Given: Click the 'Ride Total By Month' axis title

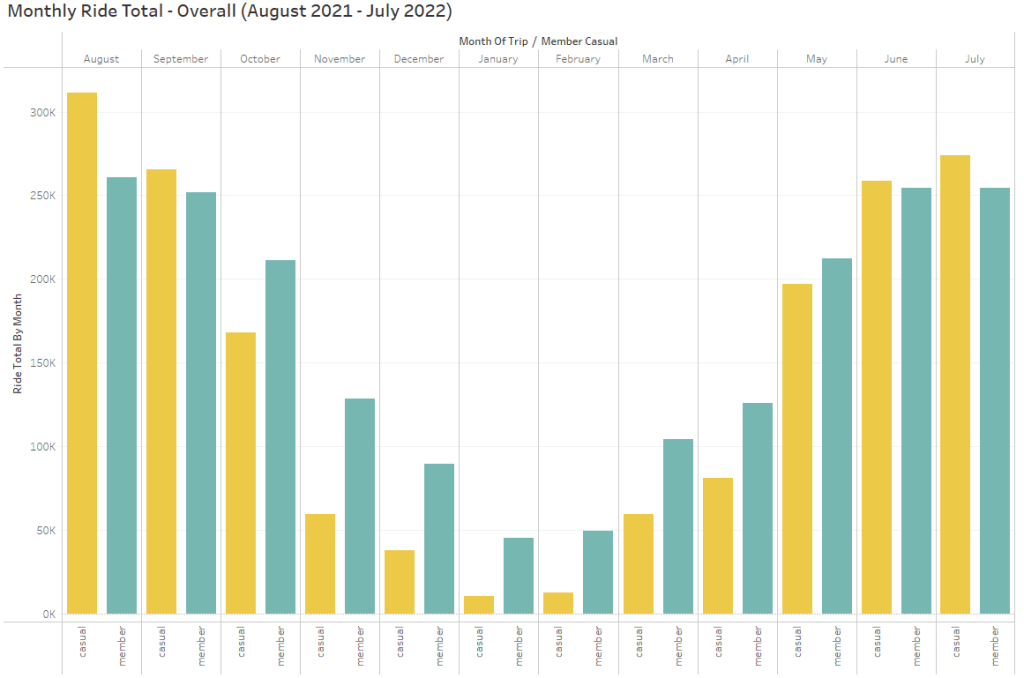Looking at the screenshot, I should click(x=17, y=343).
